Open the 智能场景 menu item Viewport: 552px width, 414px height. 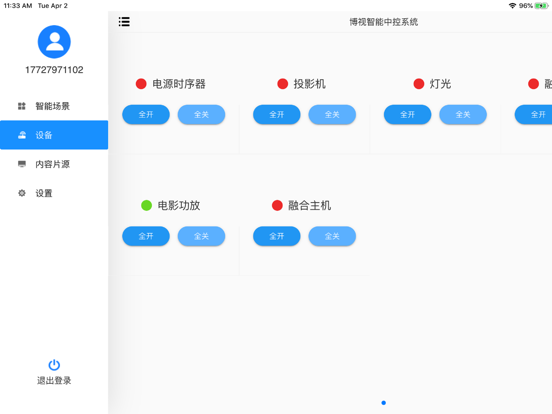(x=54, y=106)
